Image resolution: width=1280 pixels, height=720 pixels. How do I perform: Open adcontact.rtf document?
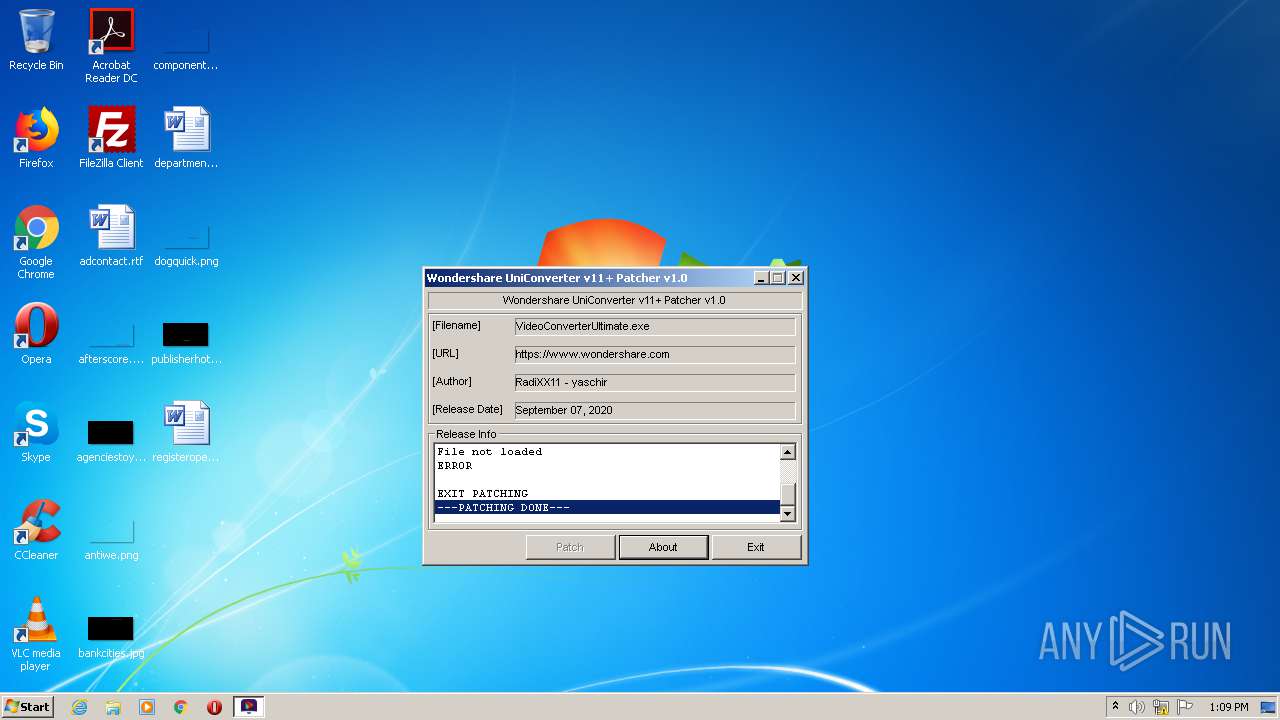point(111,236)
